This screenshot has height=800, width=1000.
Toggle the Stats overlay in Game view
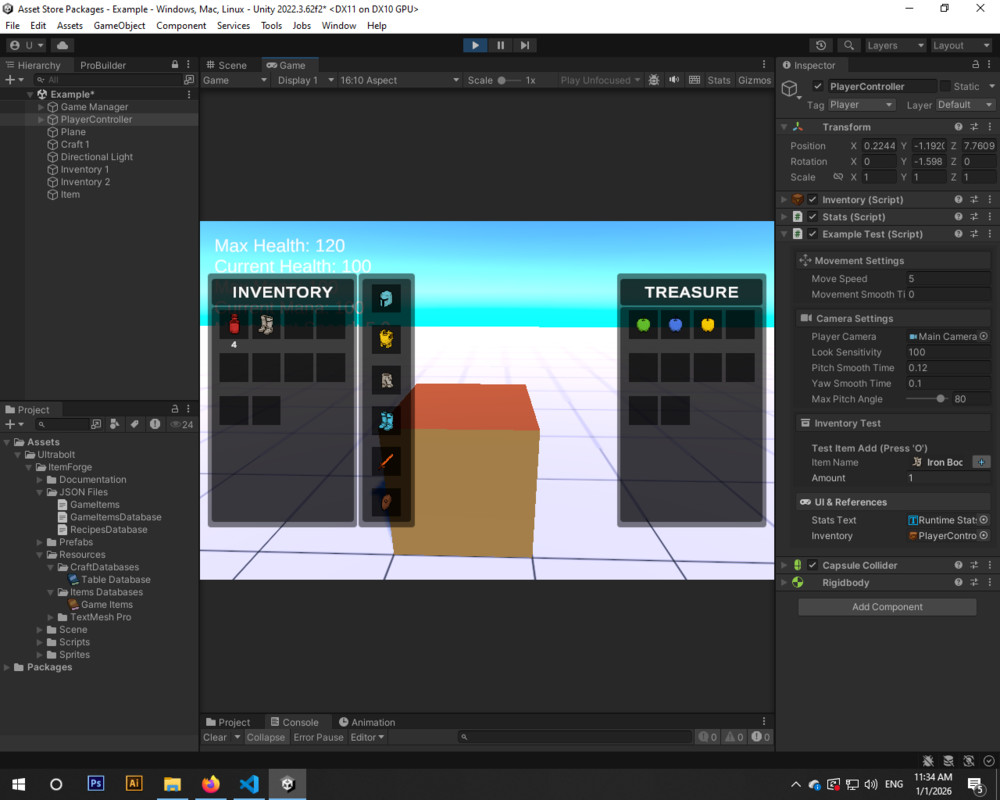719,80
